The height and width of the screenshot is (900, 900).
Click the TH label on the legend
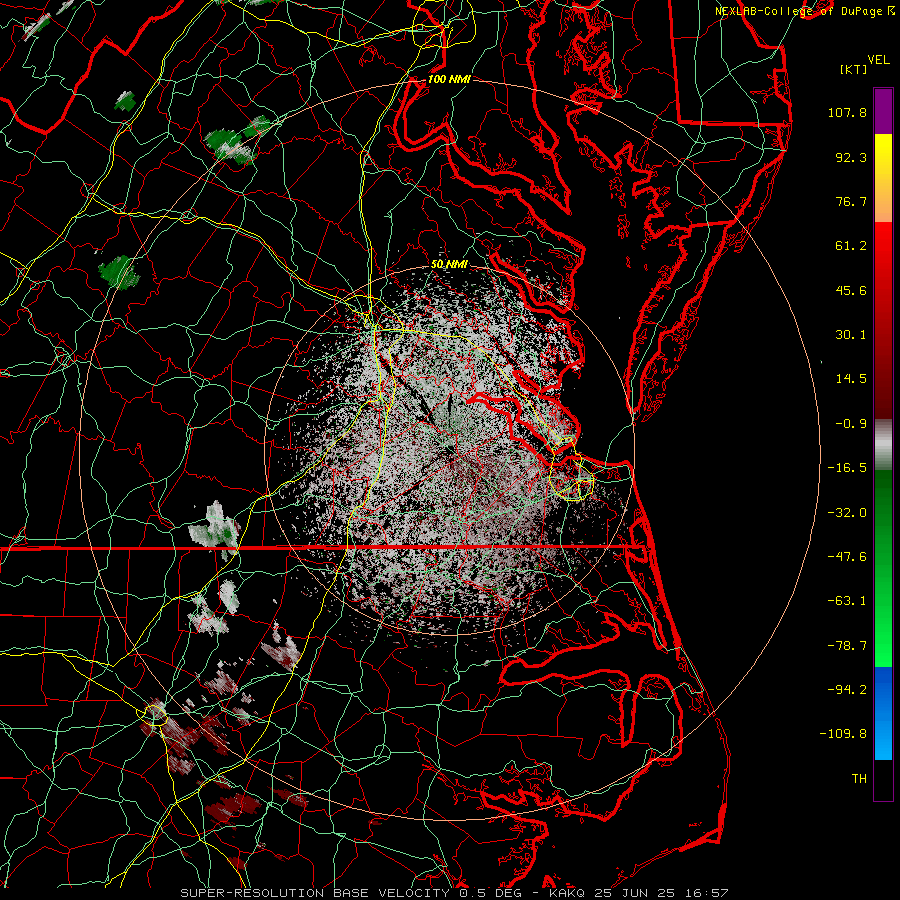859,779
